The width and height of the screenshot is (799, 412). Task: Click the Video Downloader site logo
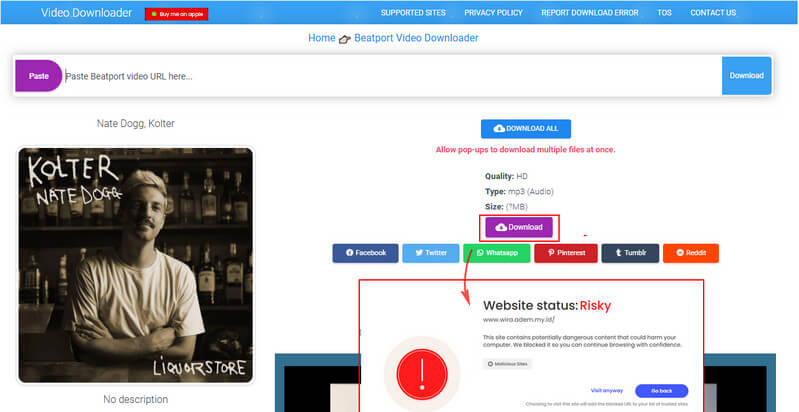coord(86,13)
